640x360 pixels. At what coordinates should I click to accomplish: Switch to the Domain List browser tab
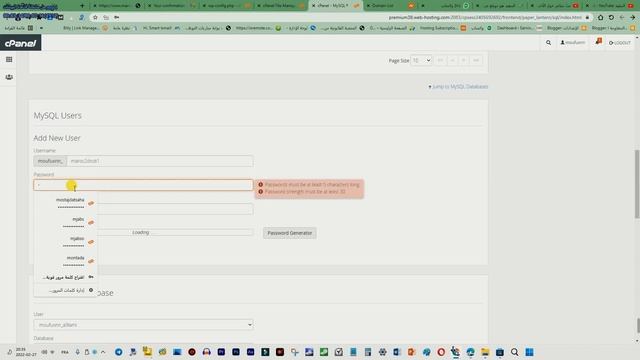coord(390,6)
